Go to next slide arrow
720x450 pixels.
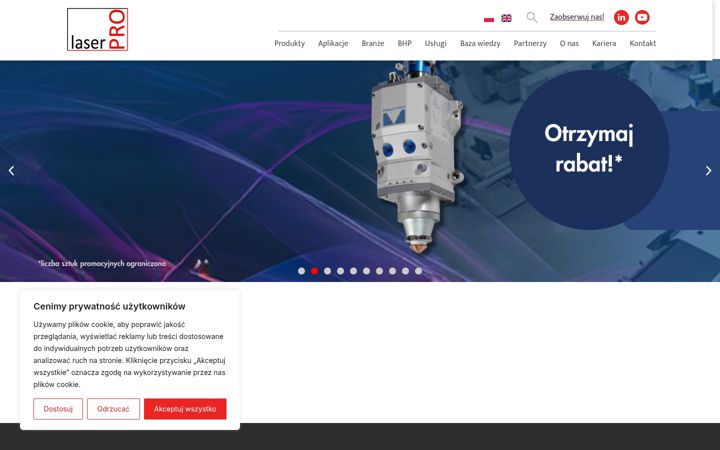click(x=708, y=171)
